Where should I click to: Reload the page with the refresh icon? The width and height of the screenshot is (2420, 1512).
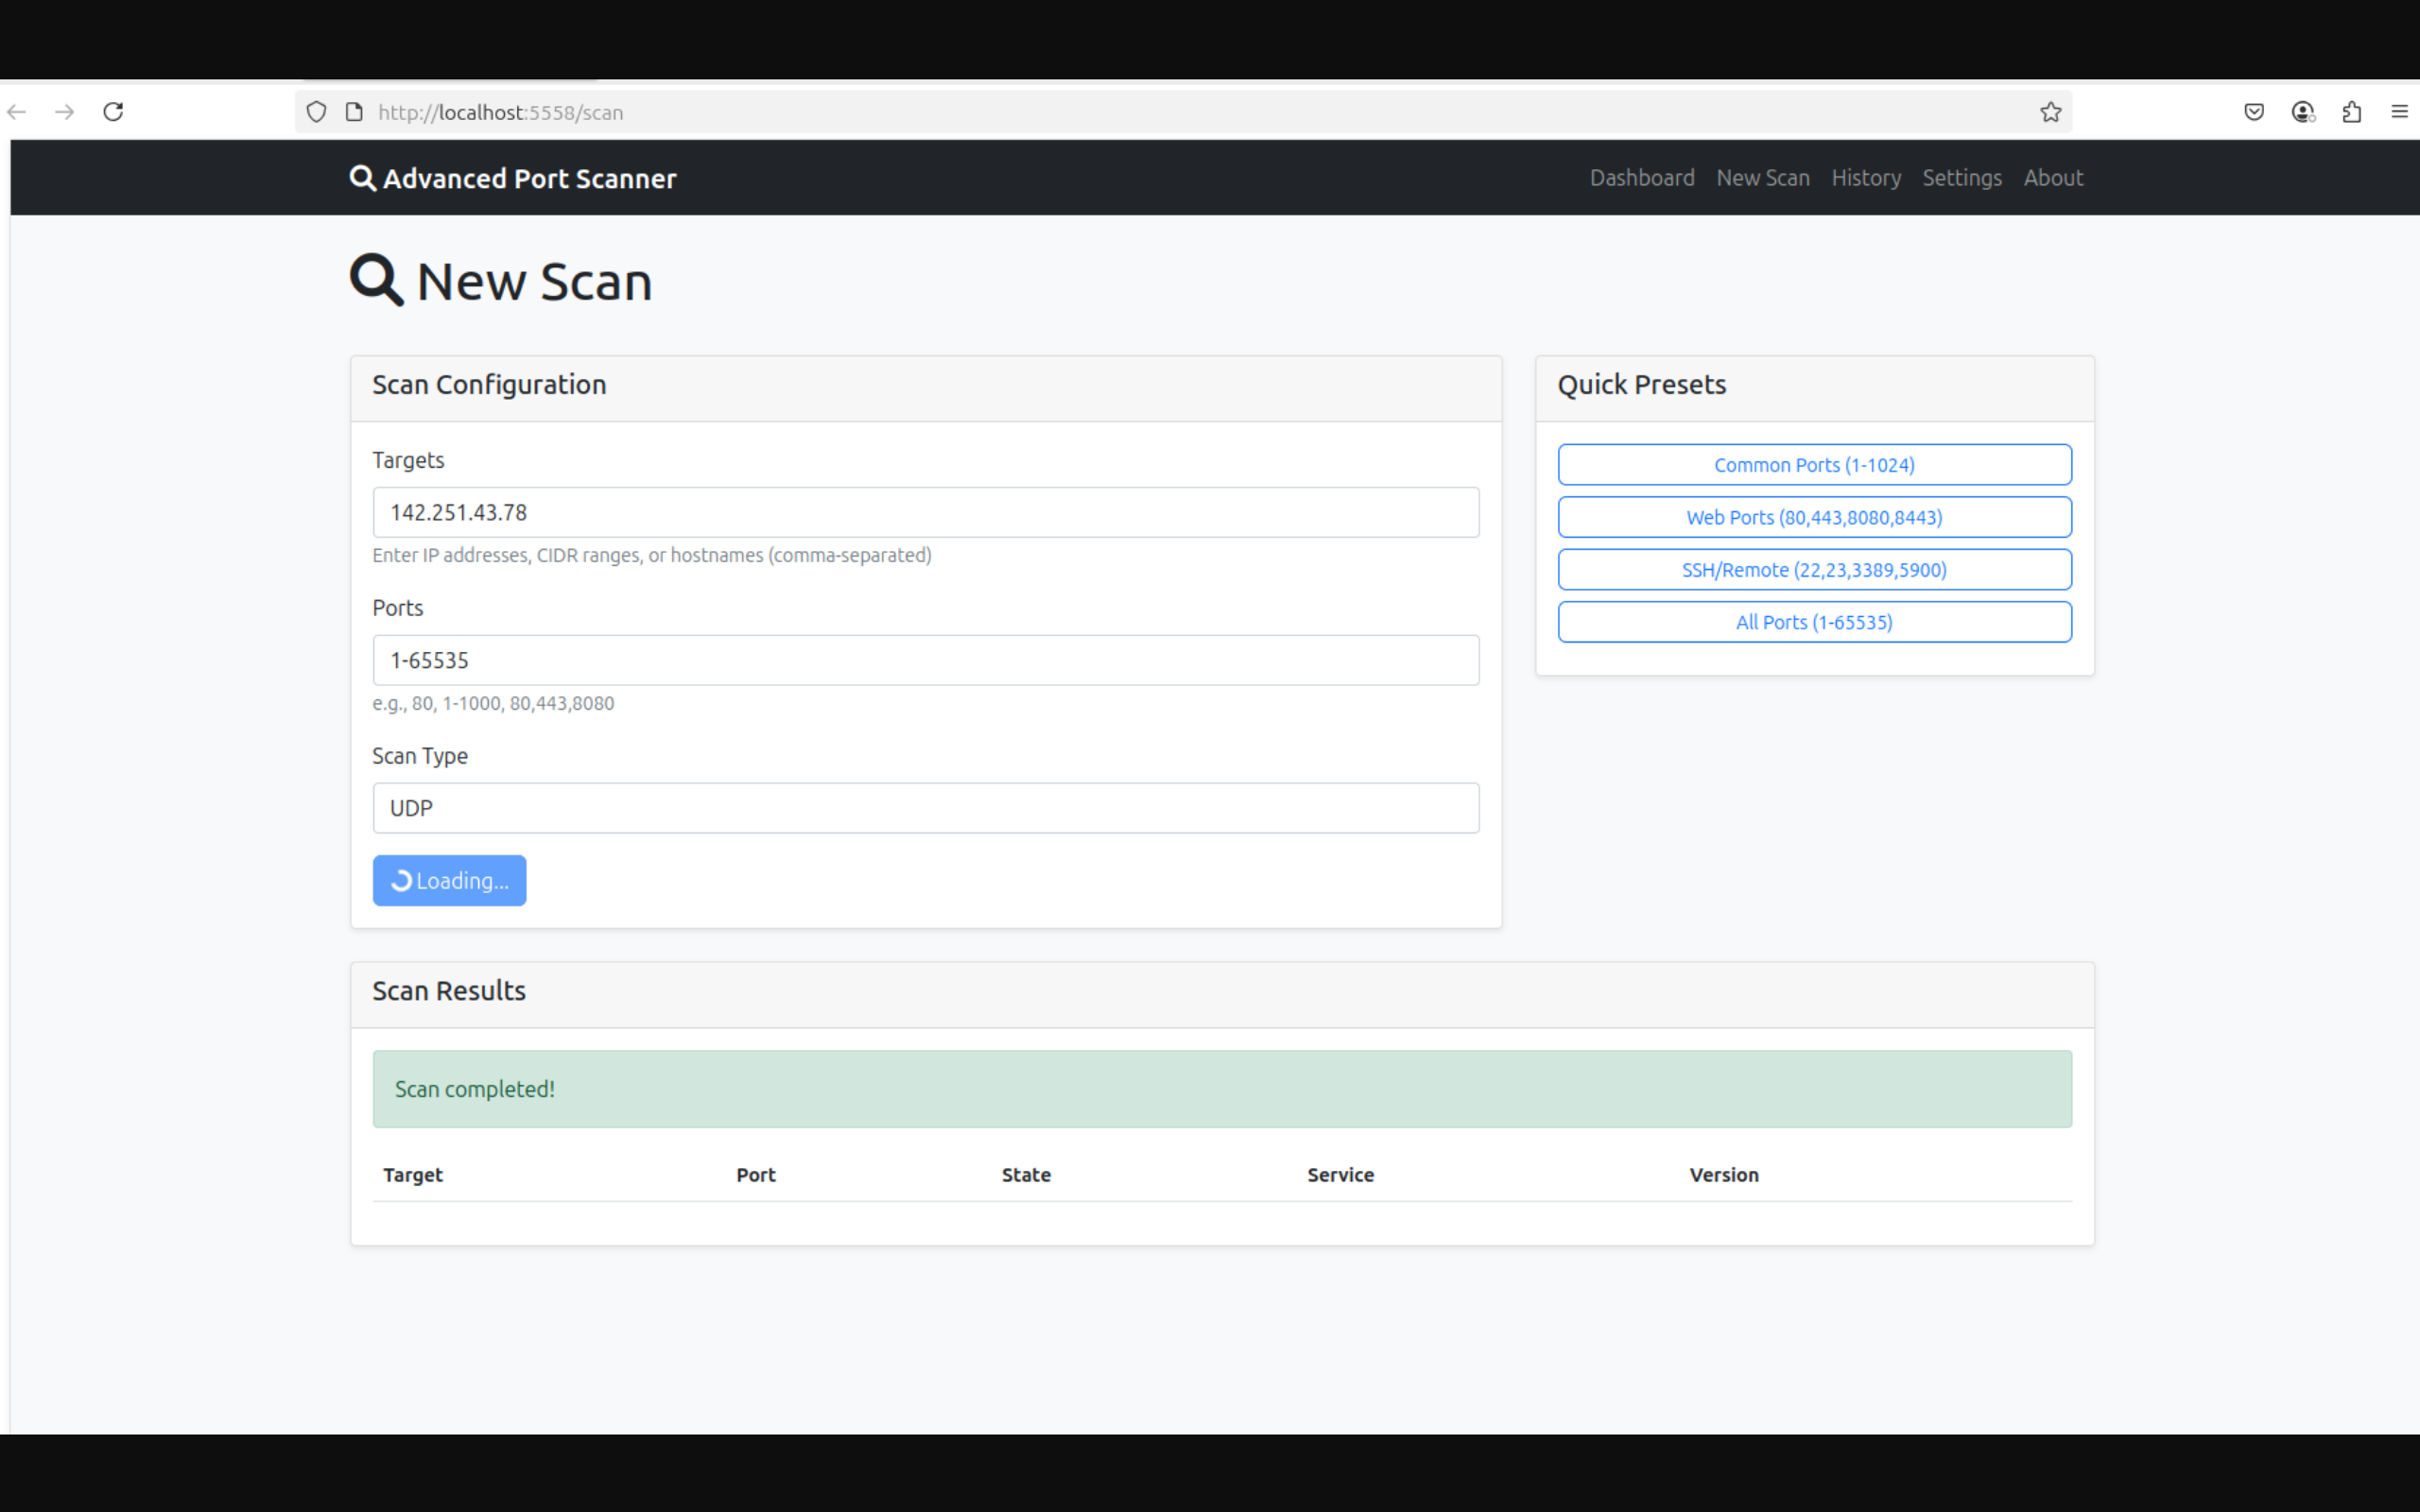tap(113, 112)
